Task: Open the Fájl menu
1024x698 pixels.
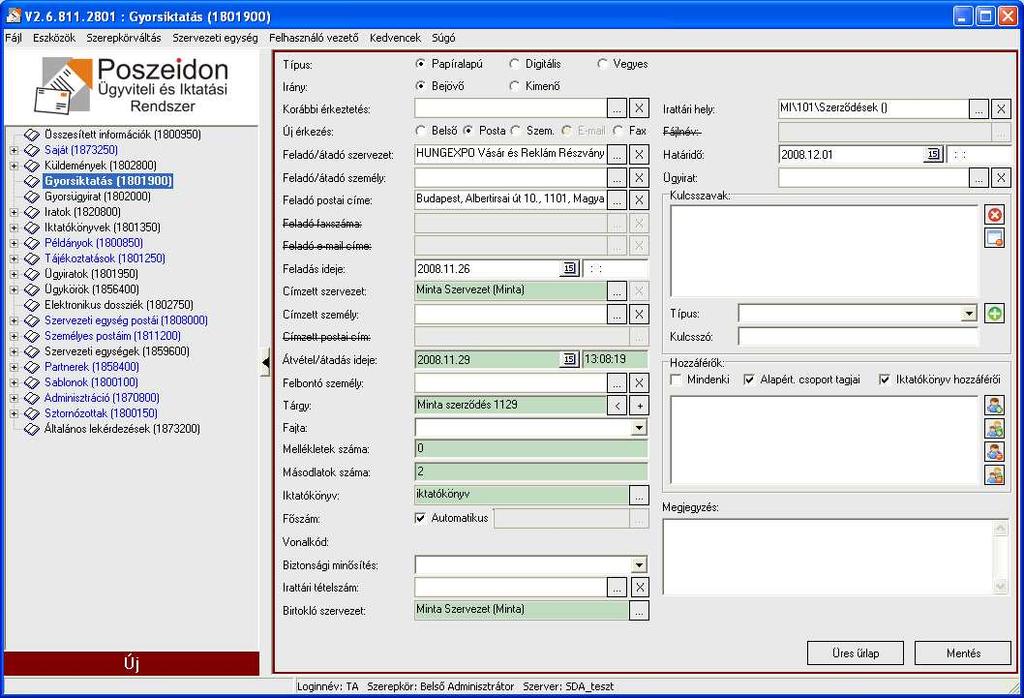Action: [x=14, y=38]
